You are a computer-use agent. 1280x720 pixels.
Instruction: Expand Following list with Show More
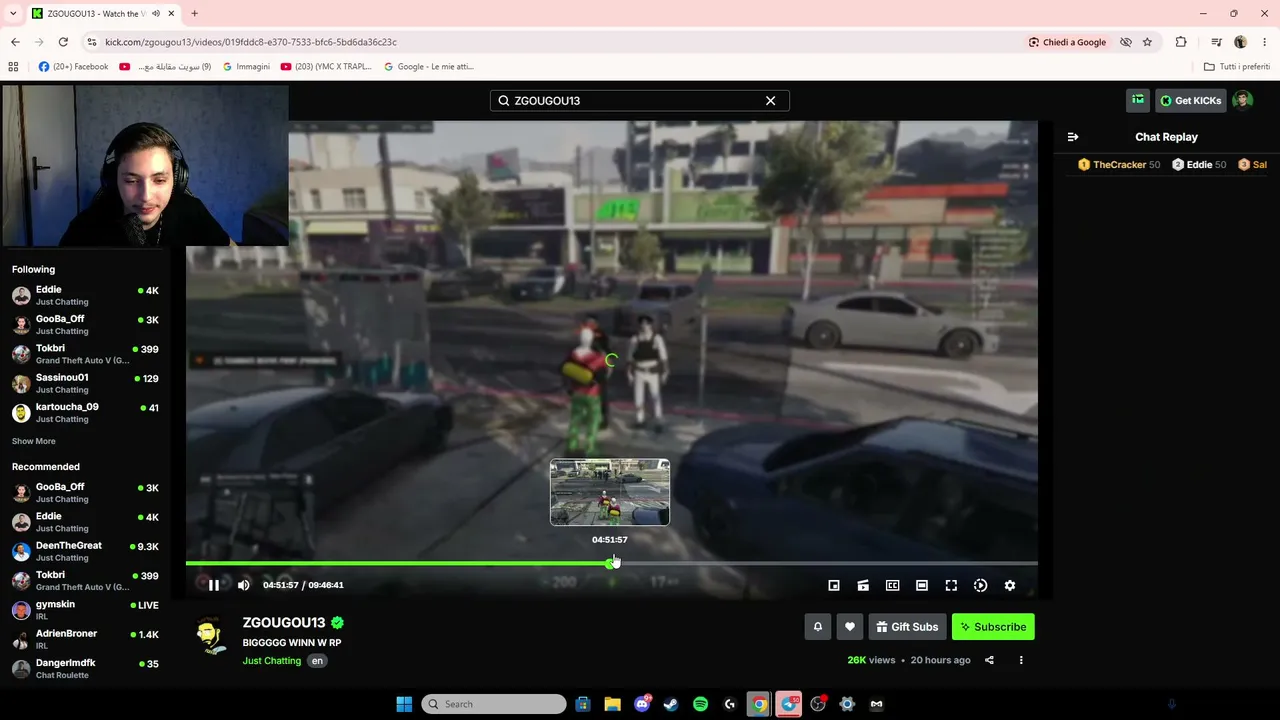point(34,441)
